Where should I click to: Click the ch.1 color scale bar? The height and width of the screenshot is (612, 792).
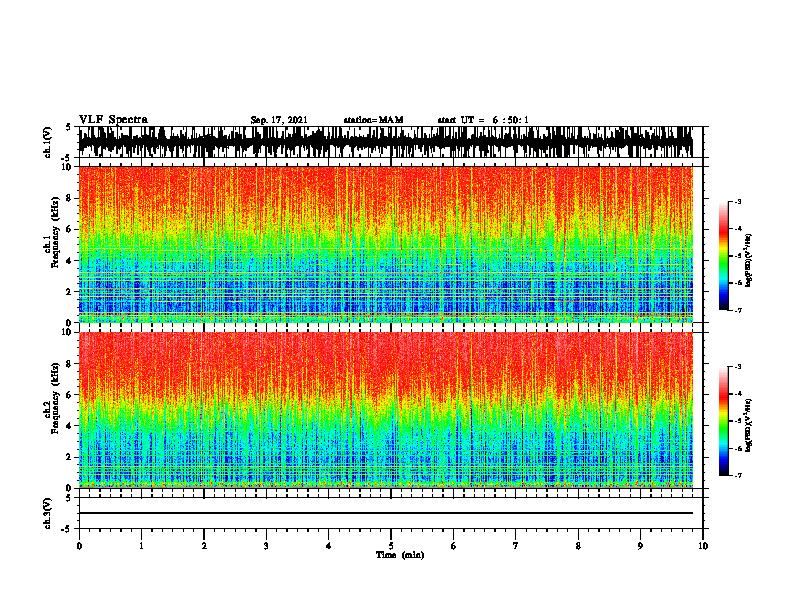(723, 256)
